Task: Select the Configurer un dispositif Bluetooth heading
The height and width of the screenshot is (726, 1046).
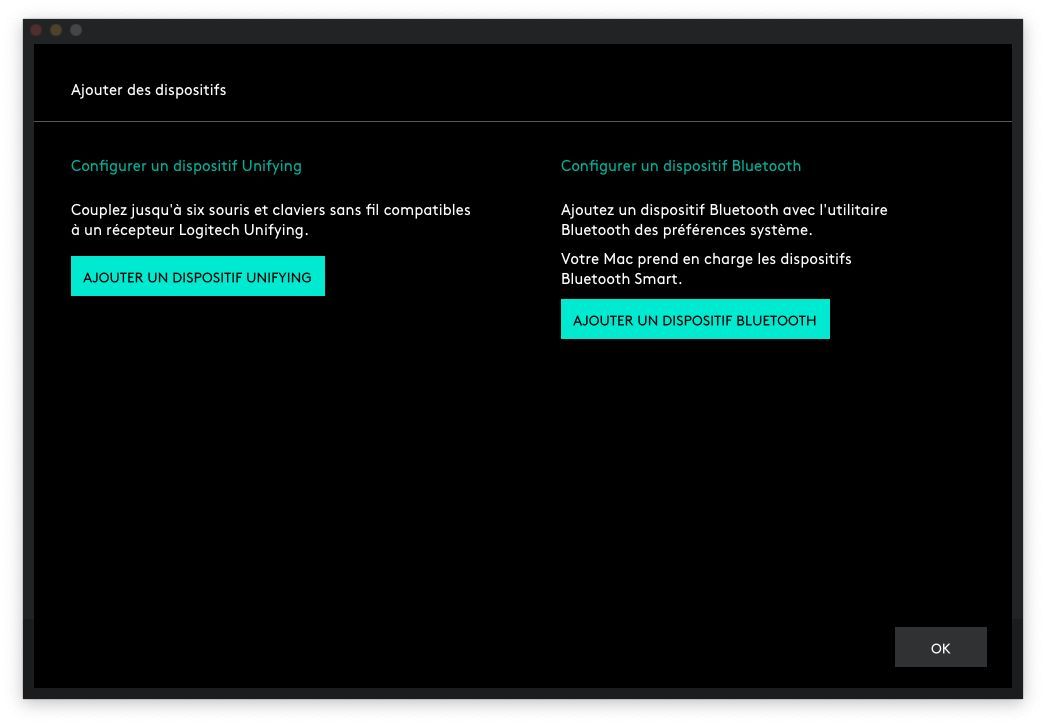Action: 681,166
